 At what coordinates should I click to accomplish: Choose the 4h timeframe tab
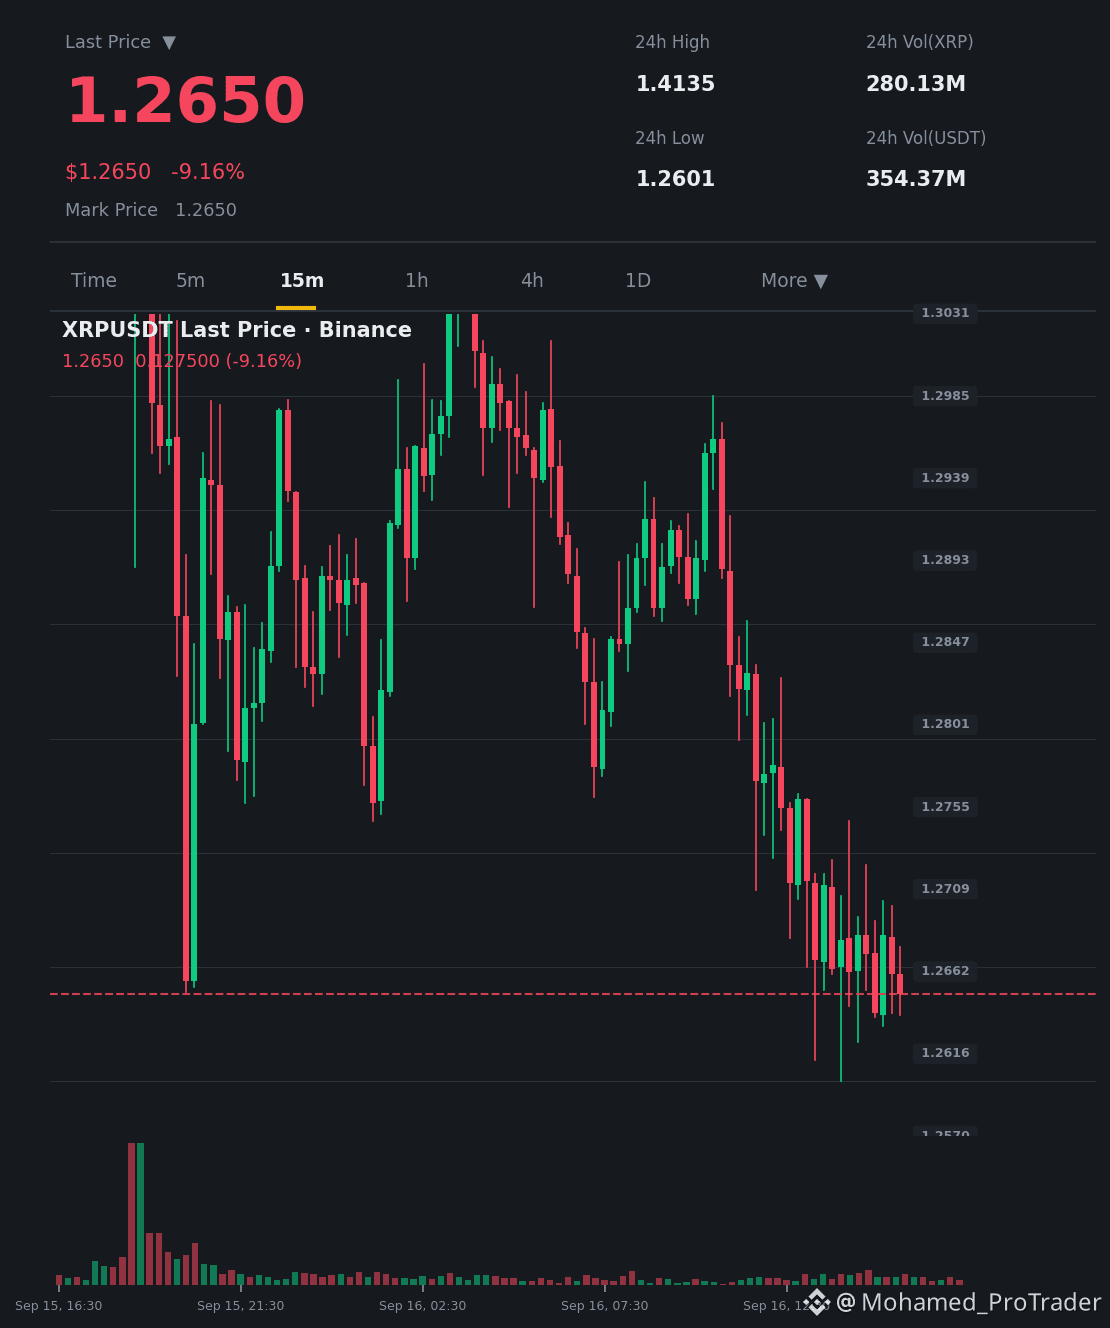click(x=532, y=281)
